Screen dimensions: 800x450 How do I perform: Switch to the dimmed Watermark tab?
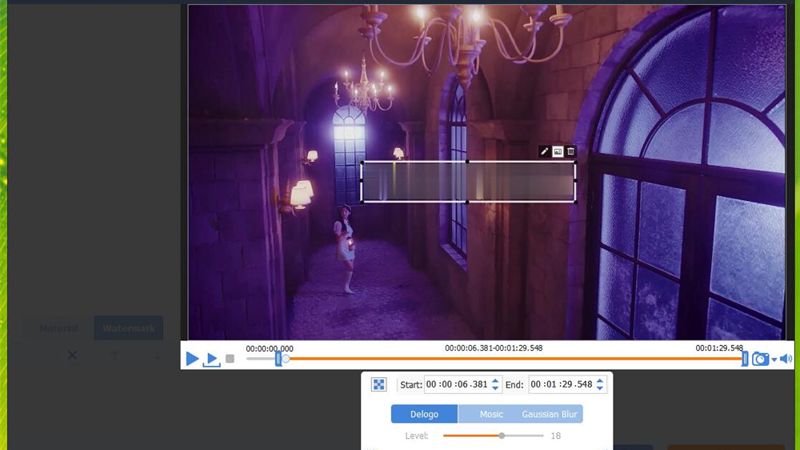(x=129, y=328)
